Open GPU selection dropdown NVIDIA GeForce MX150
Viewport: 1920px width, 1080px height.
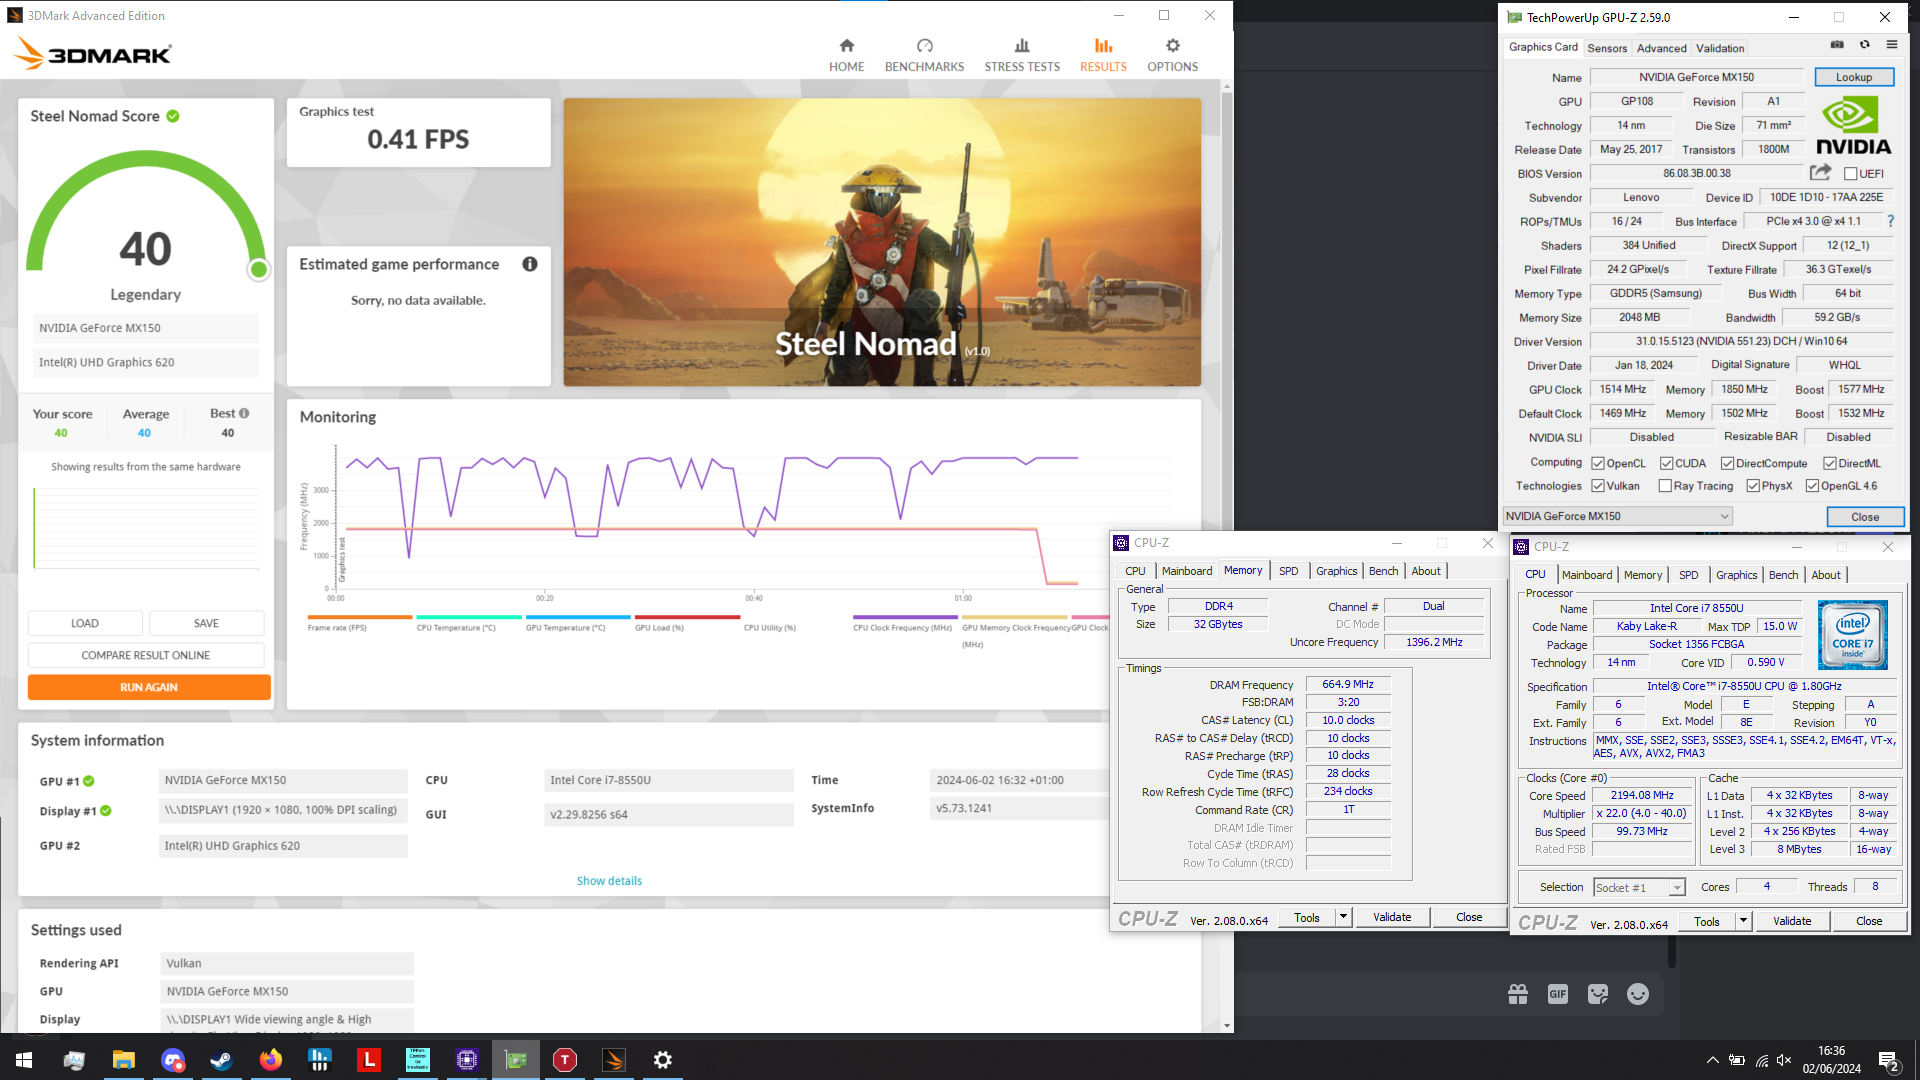(1617, 516)
